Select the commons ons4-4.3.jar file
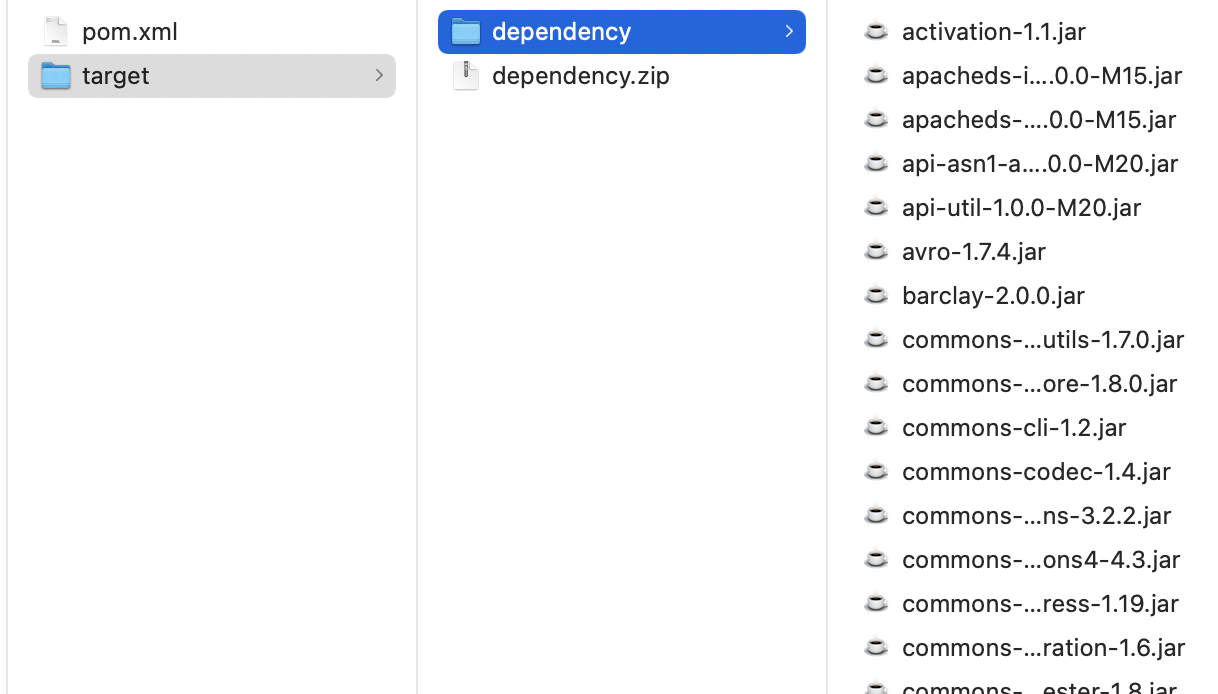Screen dimensions: 1218x694 pos(1041,559)
